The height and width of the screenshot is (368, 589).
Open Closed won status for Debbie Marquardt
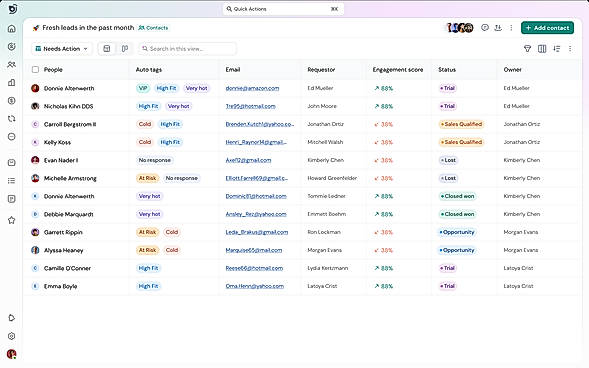pyautogui.click(x=457, y=214)
